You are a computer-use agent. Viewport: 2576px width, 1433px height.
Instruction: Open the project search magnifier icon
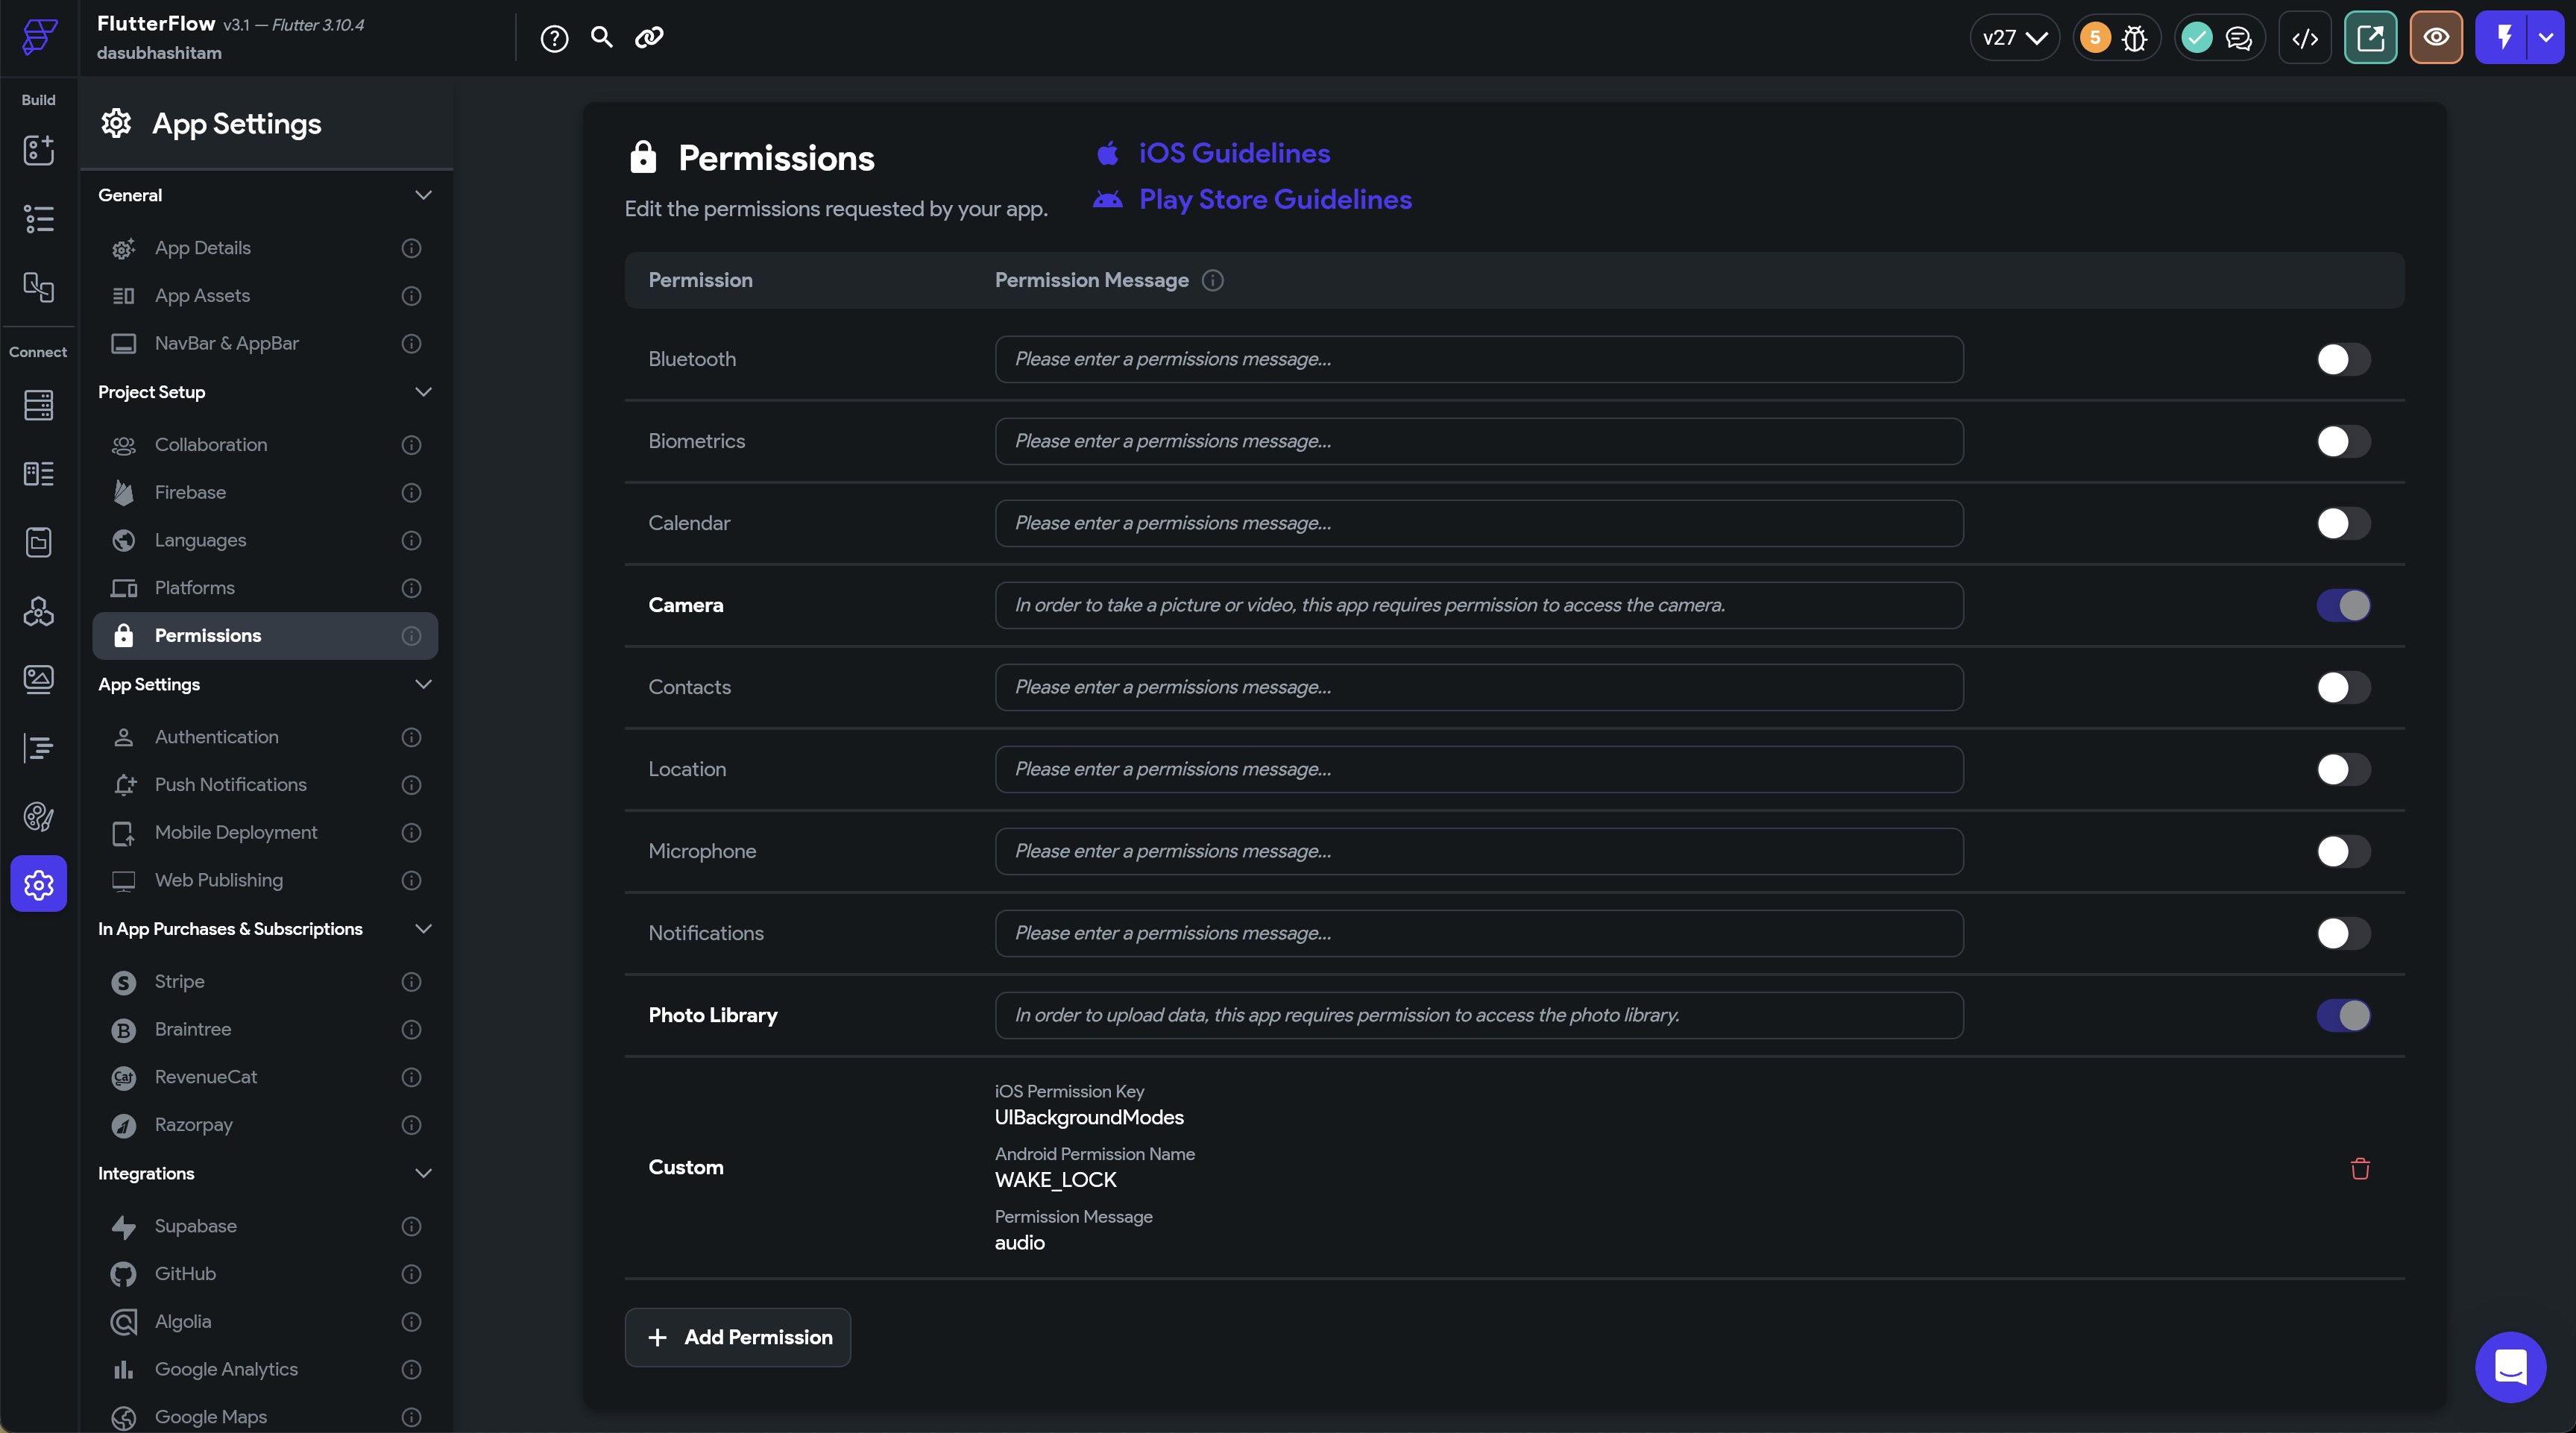point(601,38)
